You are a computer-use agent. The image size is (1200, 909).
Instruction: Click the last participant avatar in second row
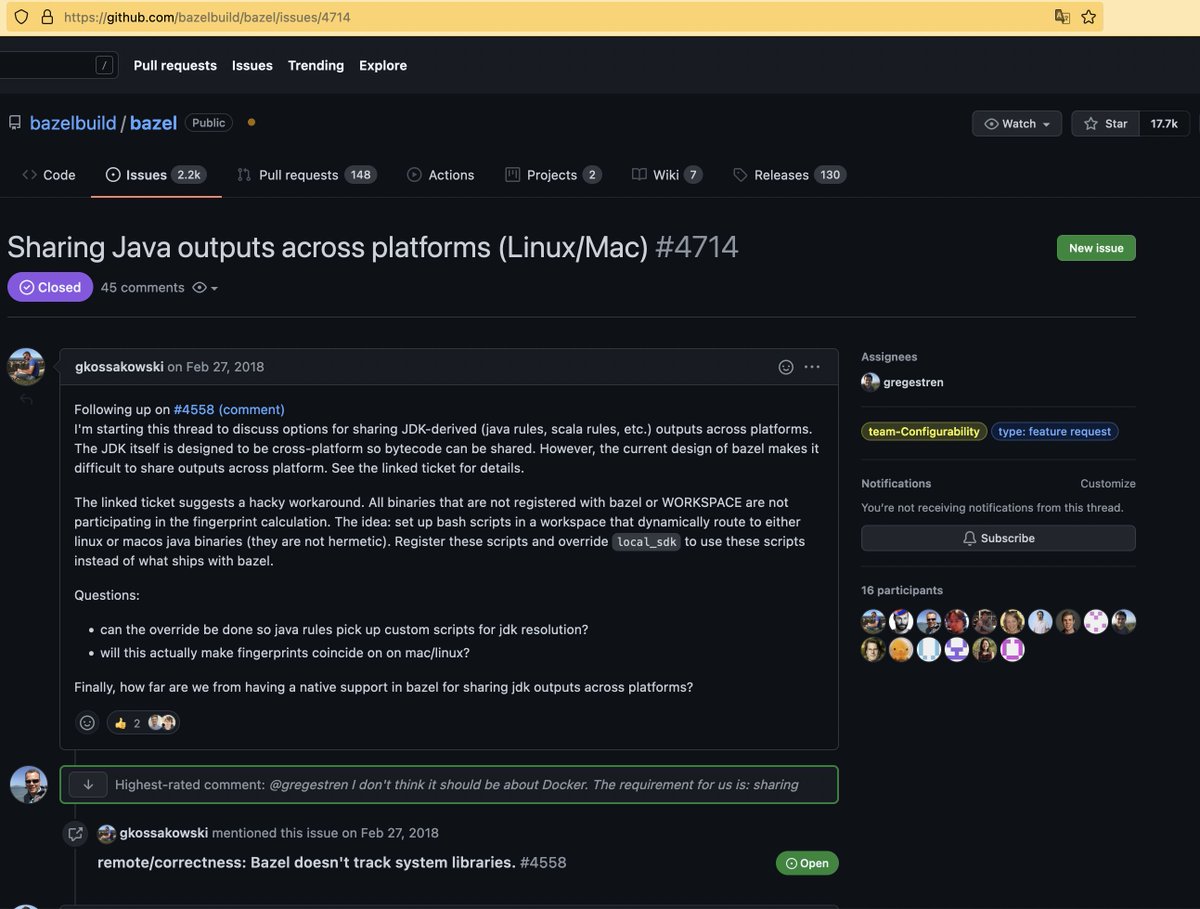(1013, 650)
